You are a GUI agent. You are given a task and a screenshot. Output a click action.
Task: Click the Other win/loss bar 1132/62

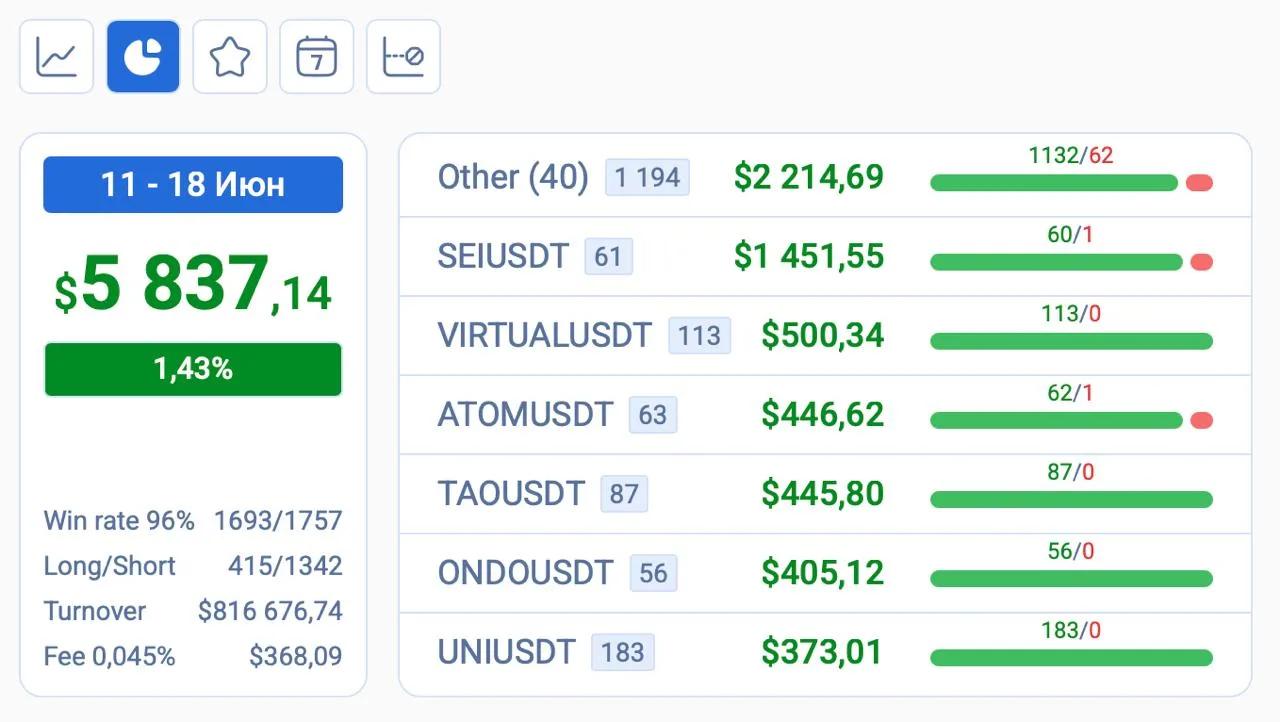coord(1071,182)
